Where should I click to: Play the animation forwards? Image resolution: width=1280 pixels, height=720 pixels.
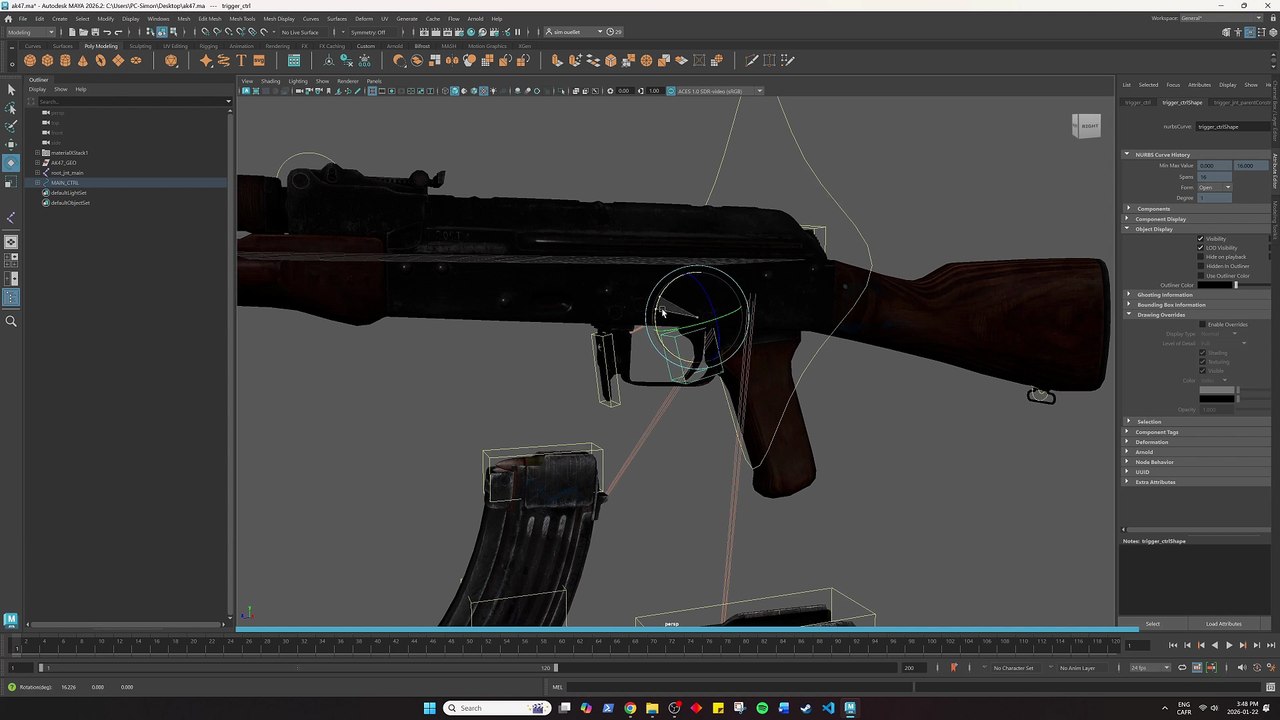(1229, 646)
